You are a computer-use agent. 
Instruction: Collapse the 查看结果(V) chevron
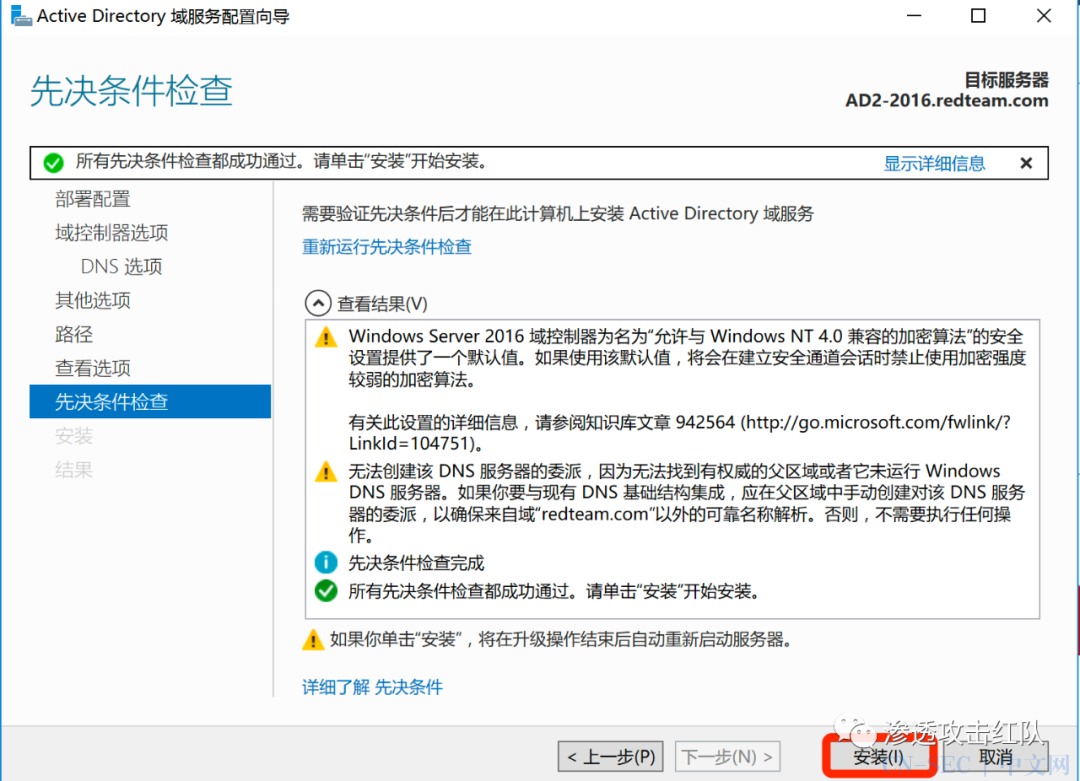[318, 303]
